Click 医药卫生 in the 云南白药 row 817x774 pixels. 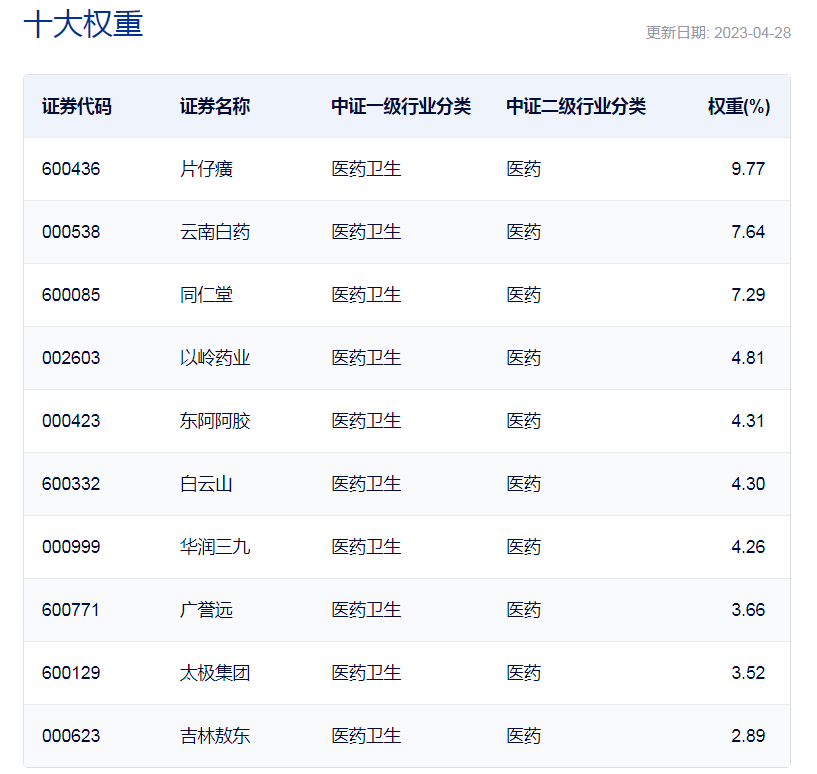coord(366,232)
